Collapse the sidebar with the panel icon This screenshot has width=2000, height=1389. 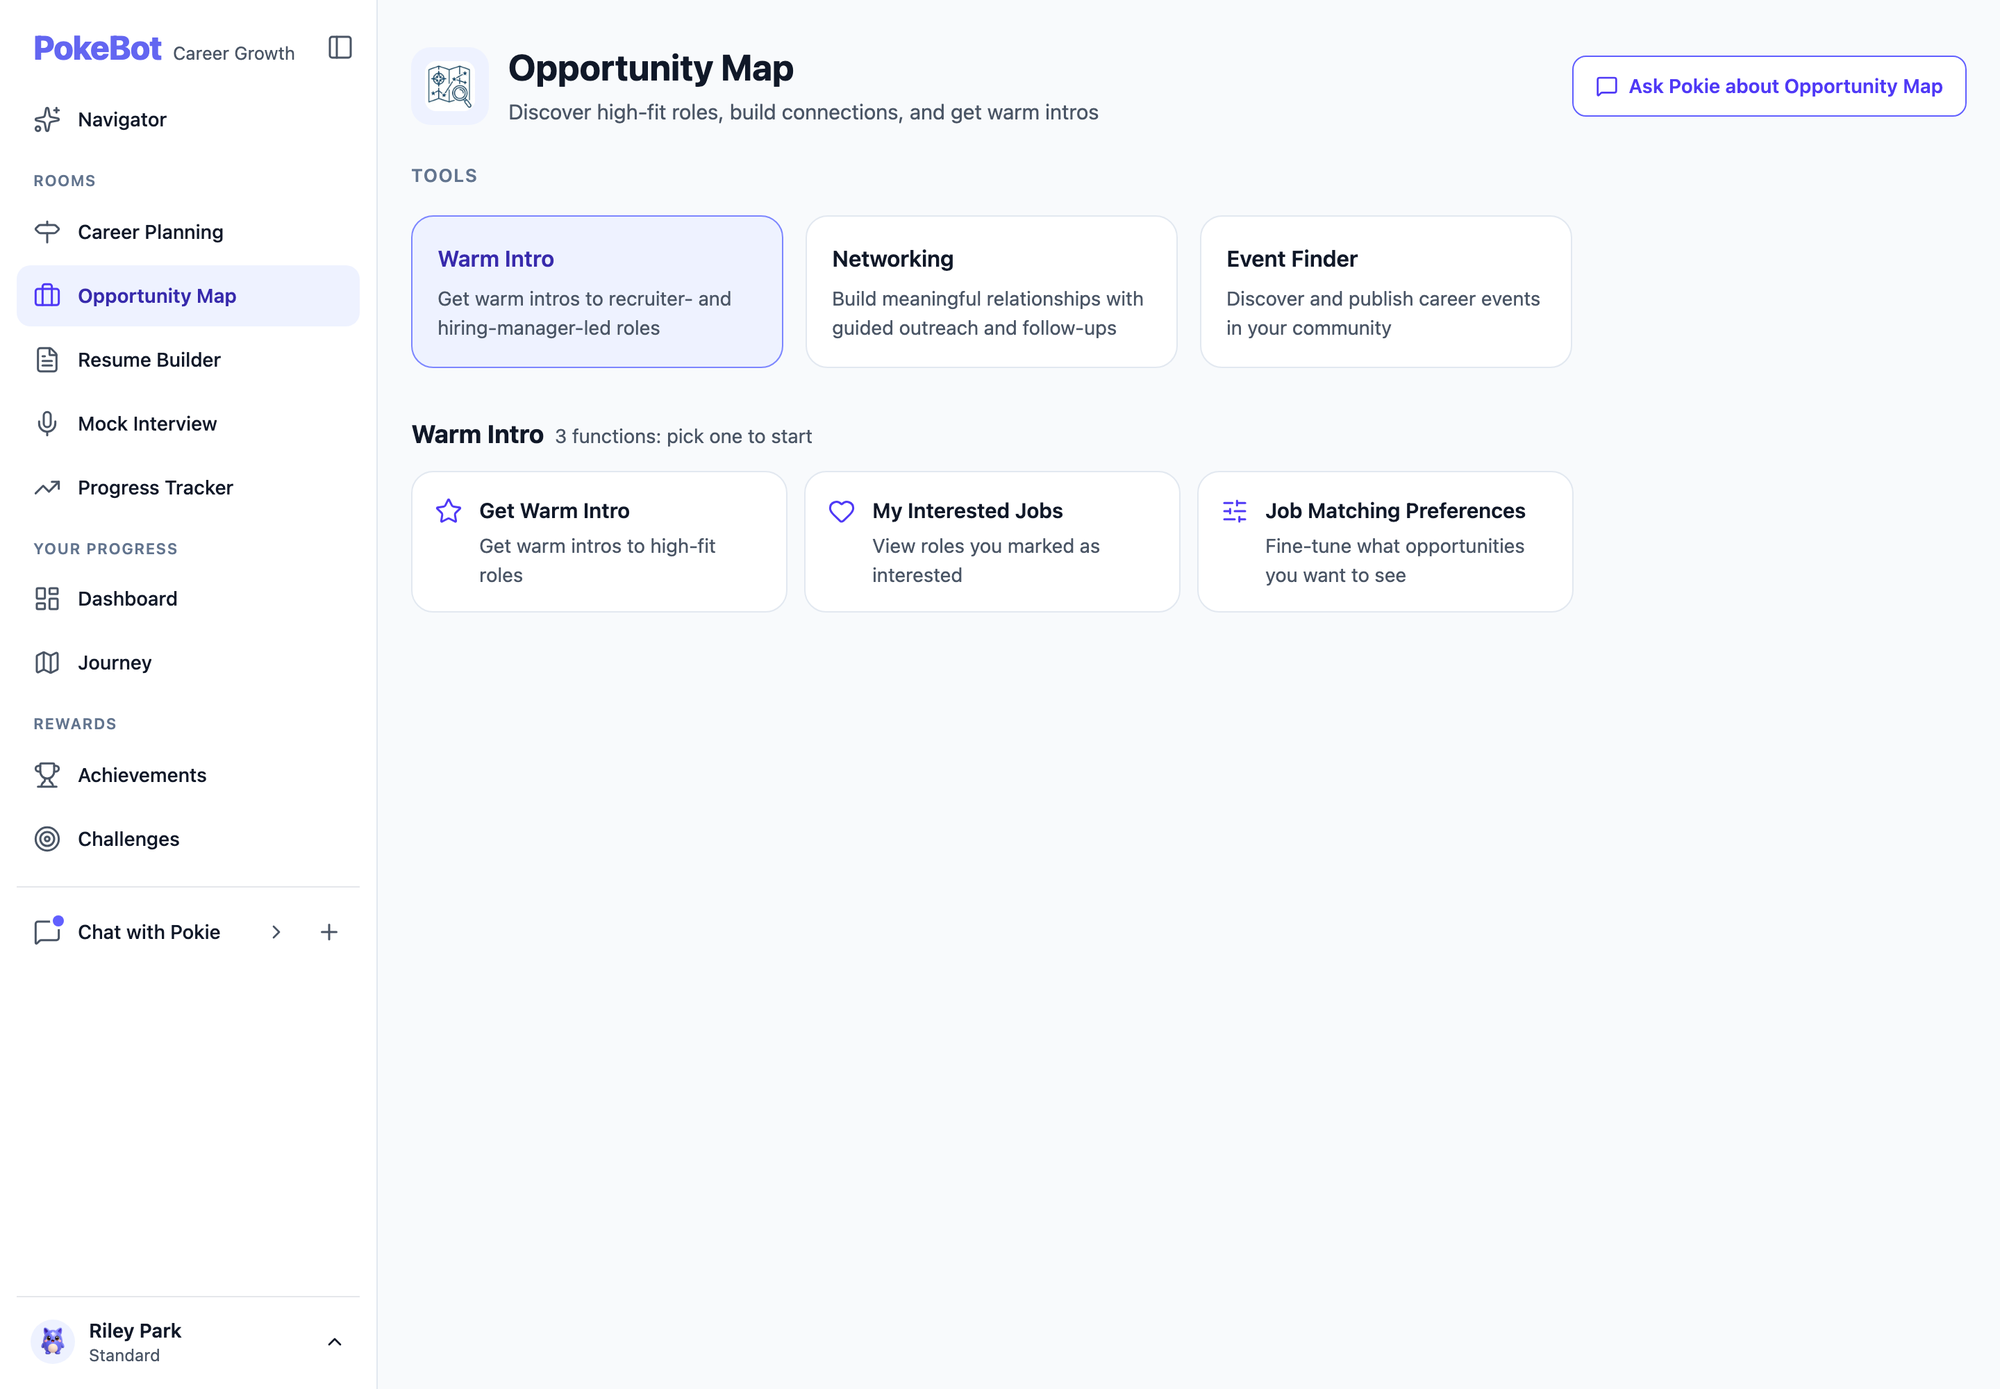point(340,47)
